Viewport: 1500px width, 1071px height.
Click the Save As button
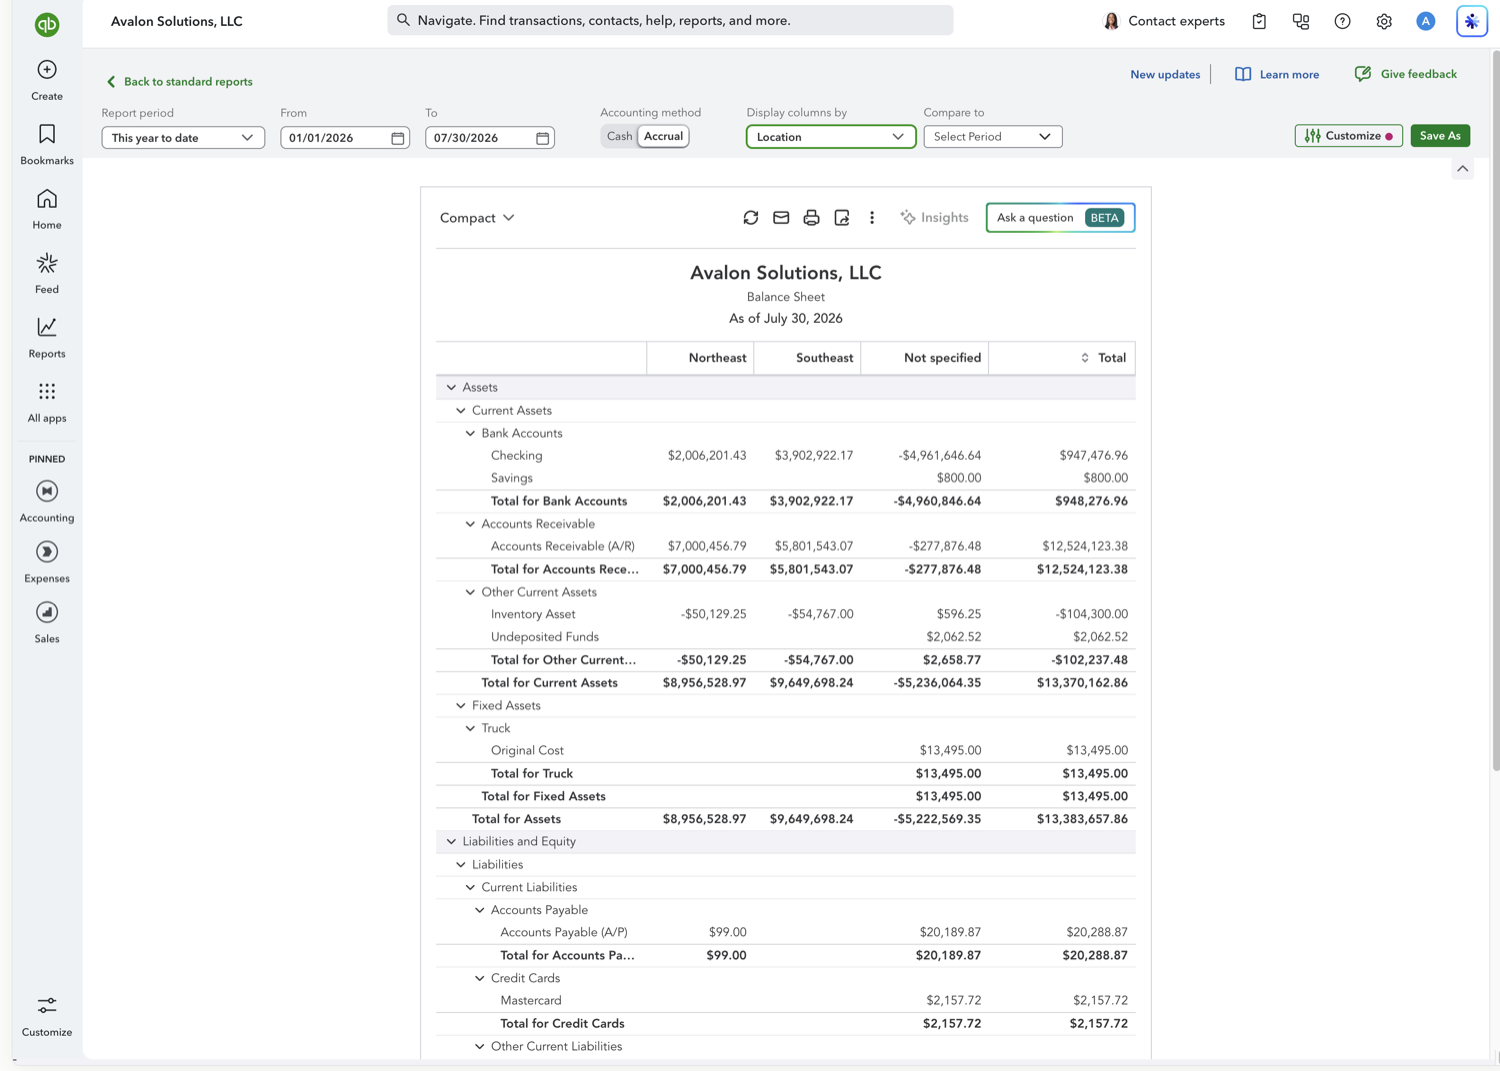point(1440,136)
